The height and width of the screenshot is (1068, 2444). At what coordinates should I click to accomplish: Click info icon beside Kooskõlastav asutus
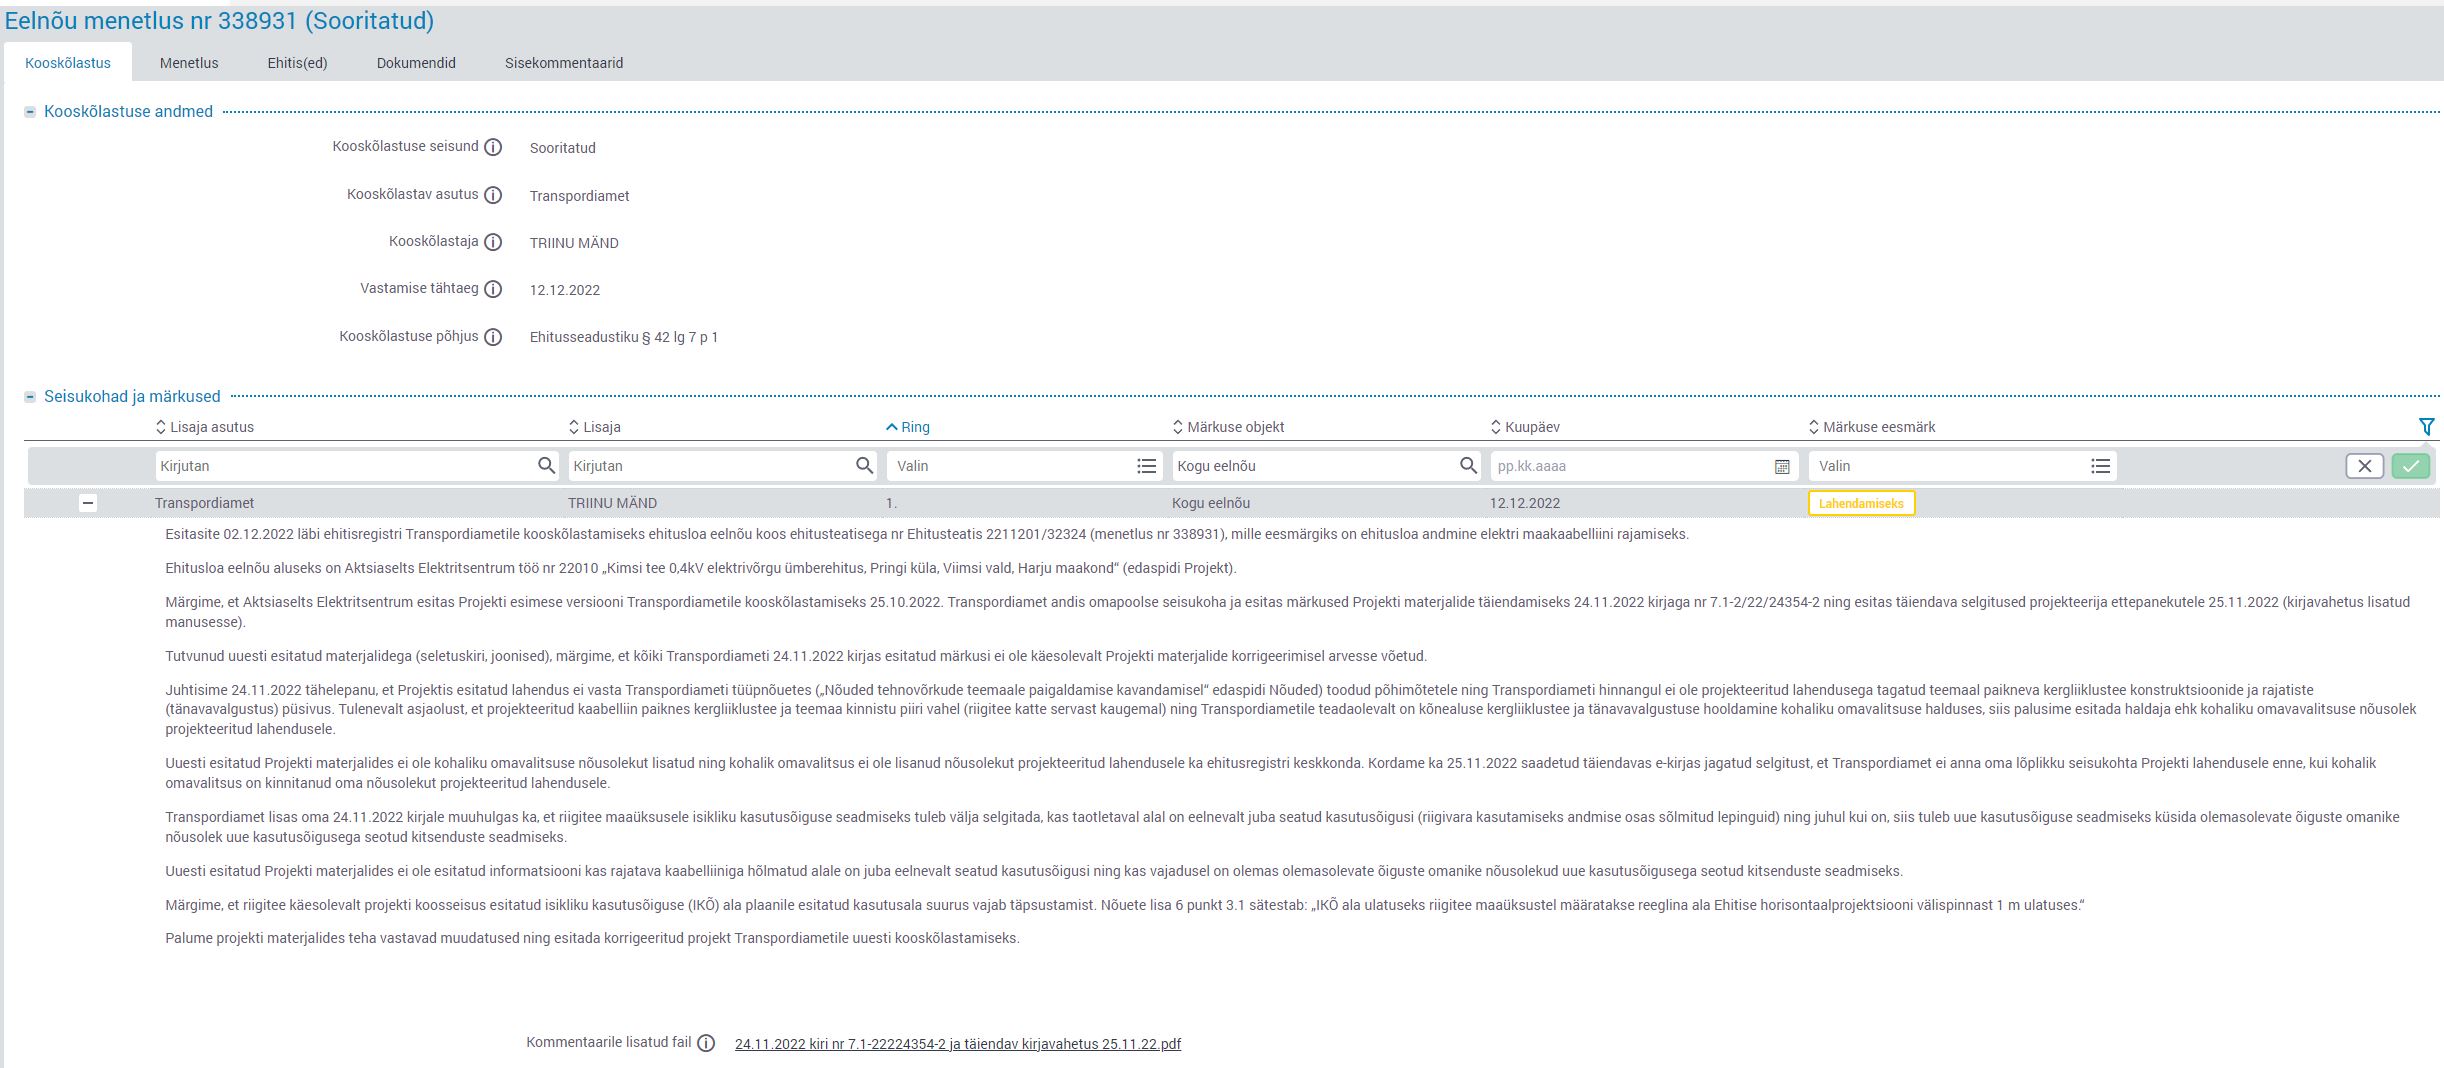click(493, 195)
